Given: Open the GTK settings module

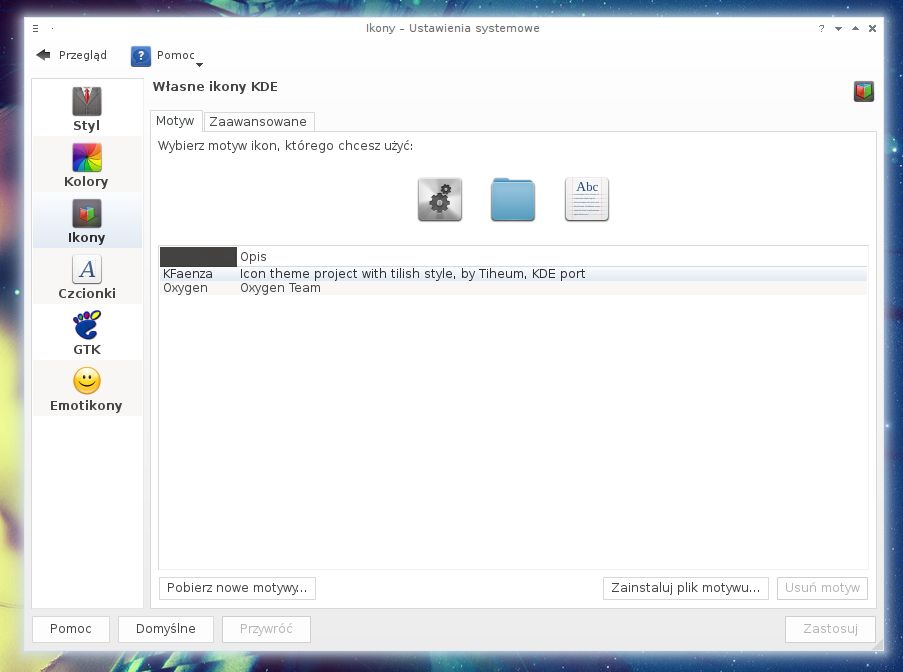Looking at the screenshot, I should 86,332.
